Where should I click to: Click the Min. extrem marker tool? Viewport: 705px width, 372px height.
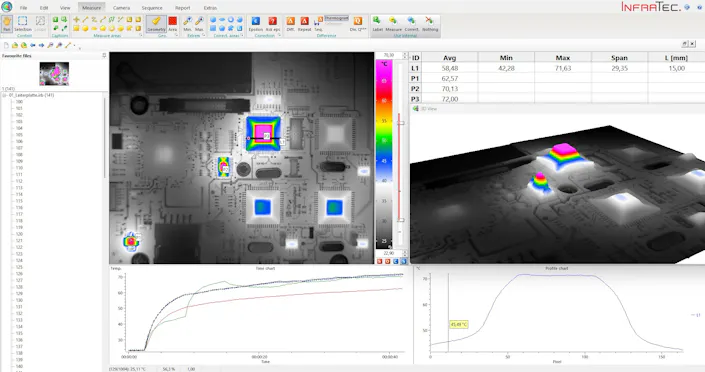coord(187,24)
